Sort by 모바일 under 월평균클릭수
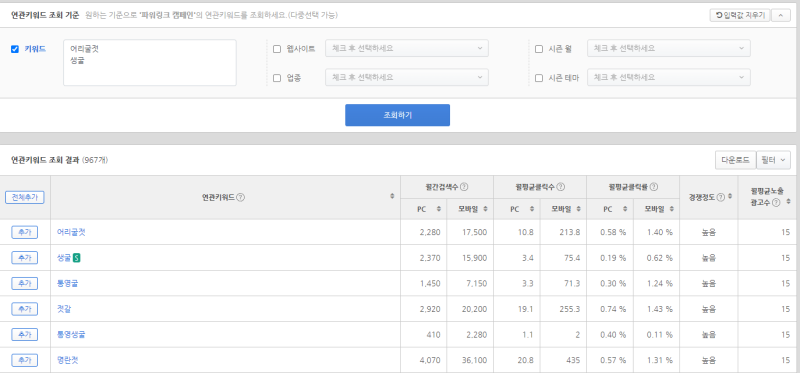 coord(579,209)
